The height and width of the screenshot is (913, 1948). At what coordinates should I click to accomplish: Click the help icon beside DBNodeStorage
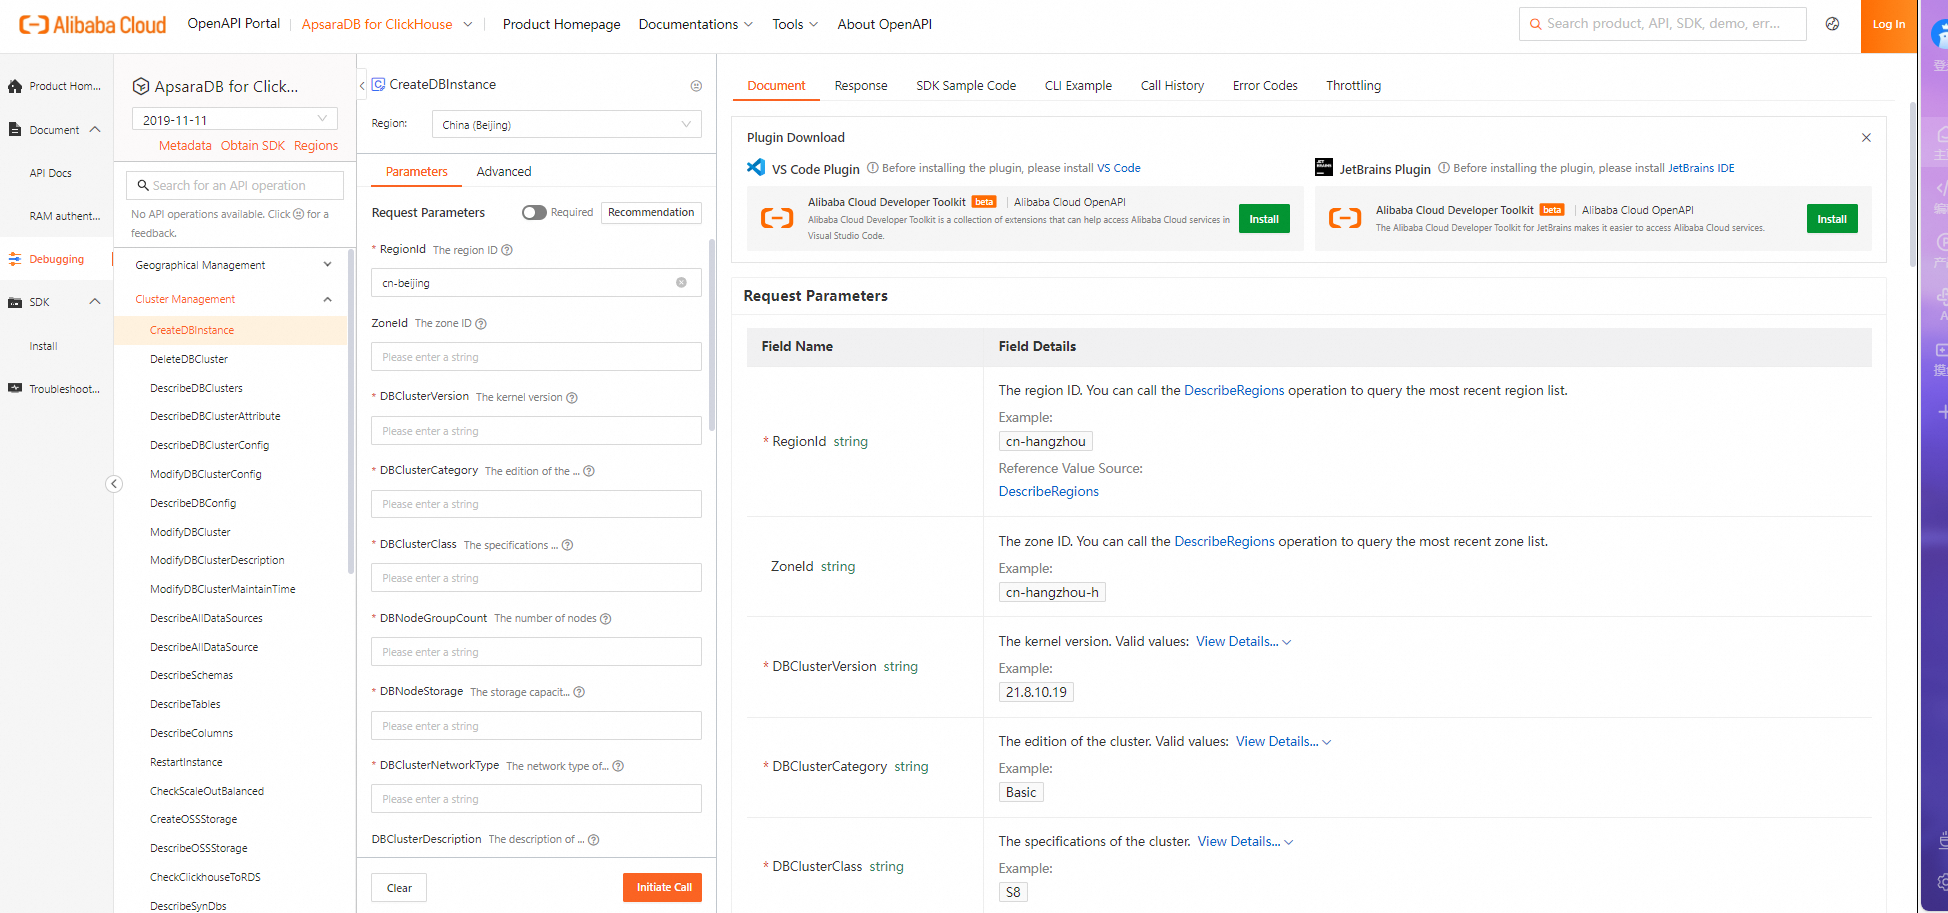point(579,692)
